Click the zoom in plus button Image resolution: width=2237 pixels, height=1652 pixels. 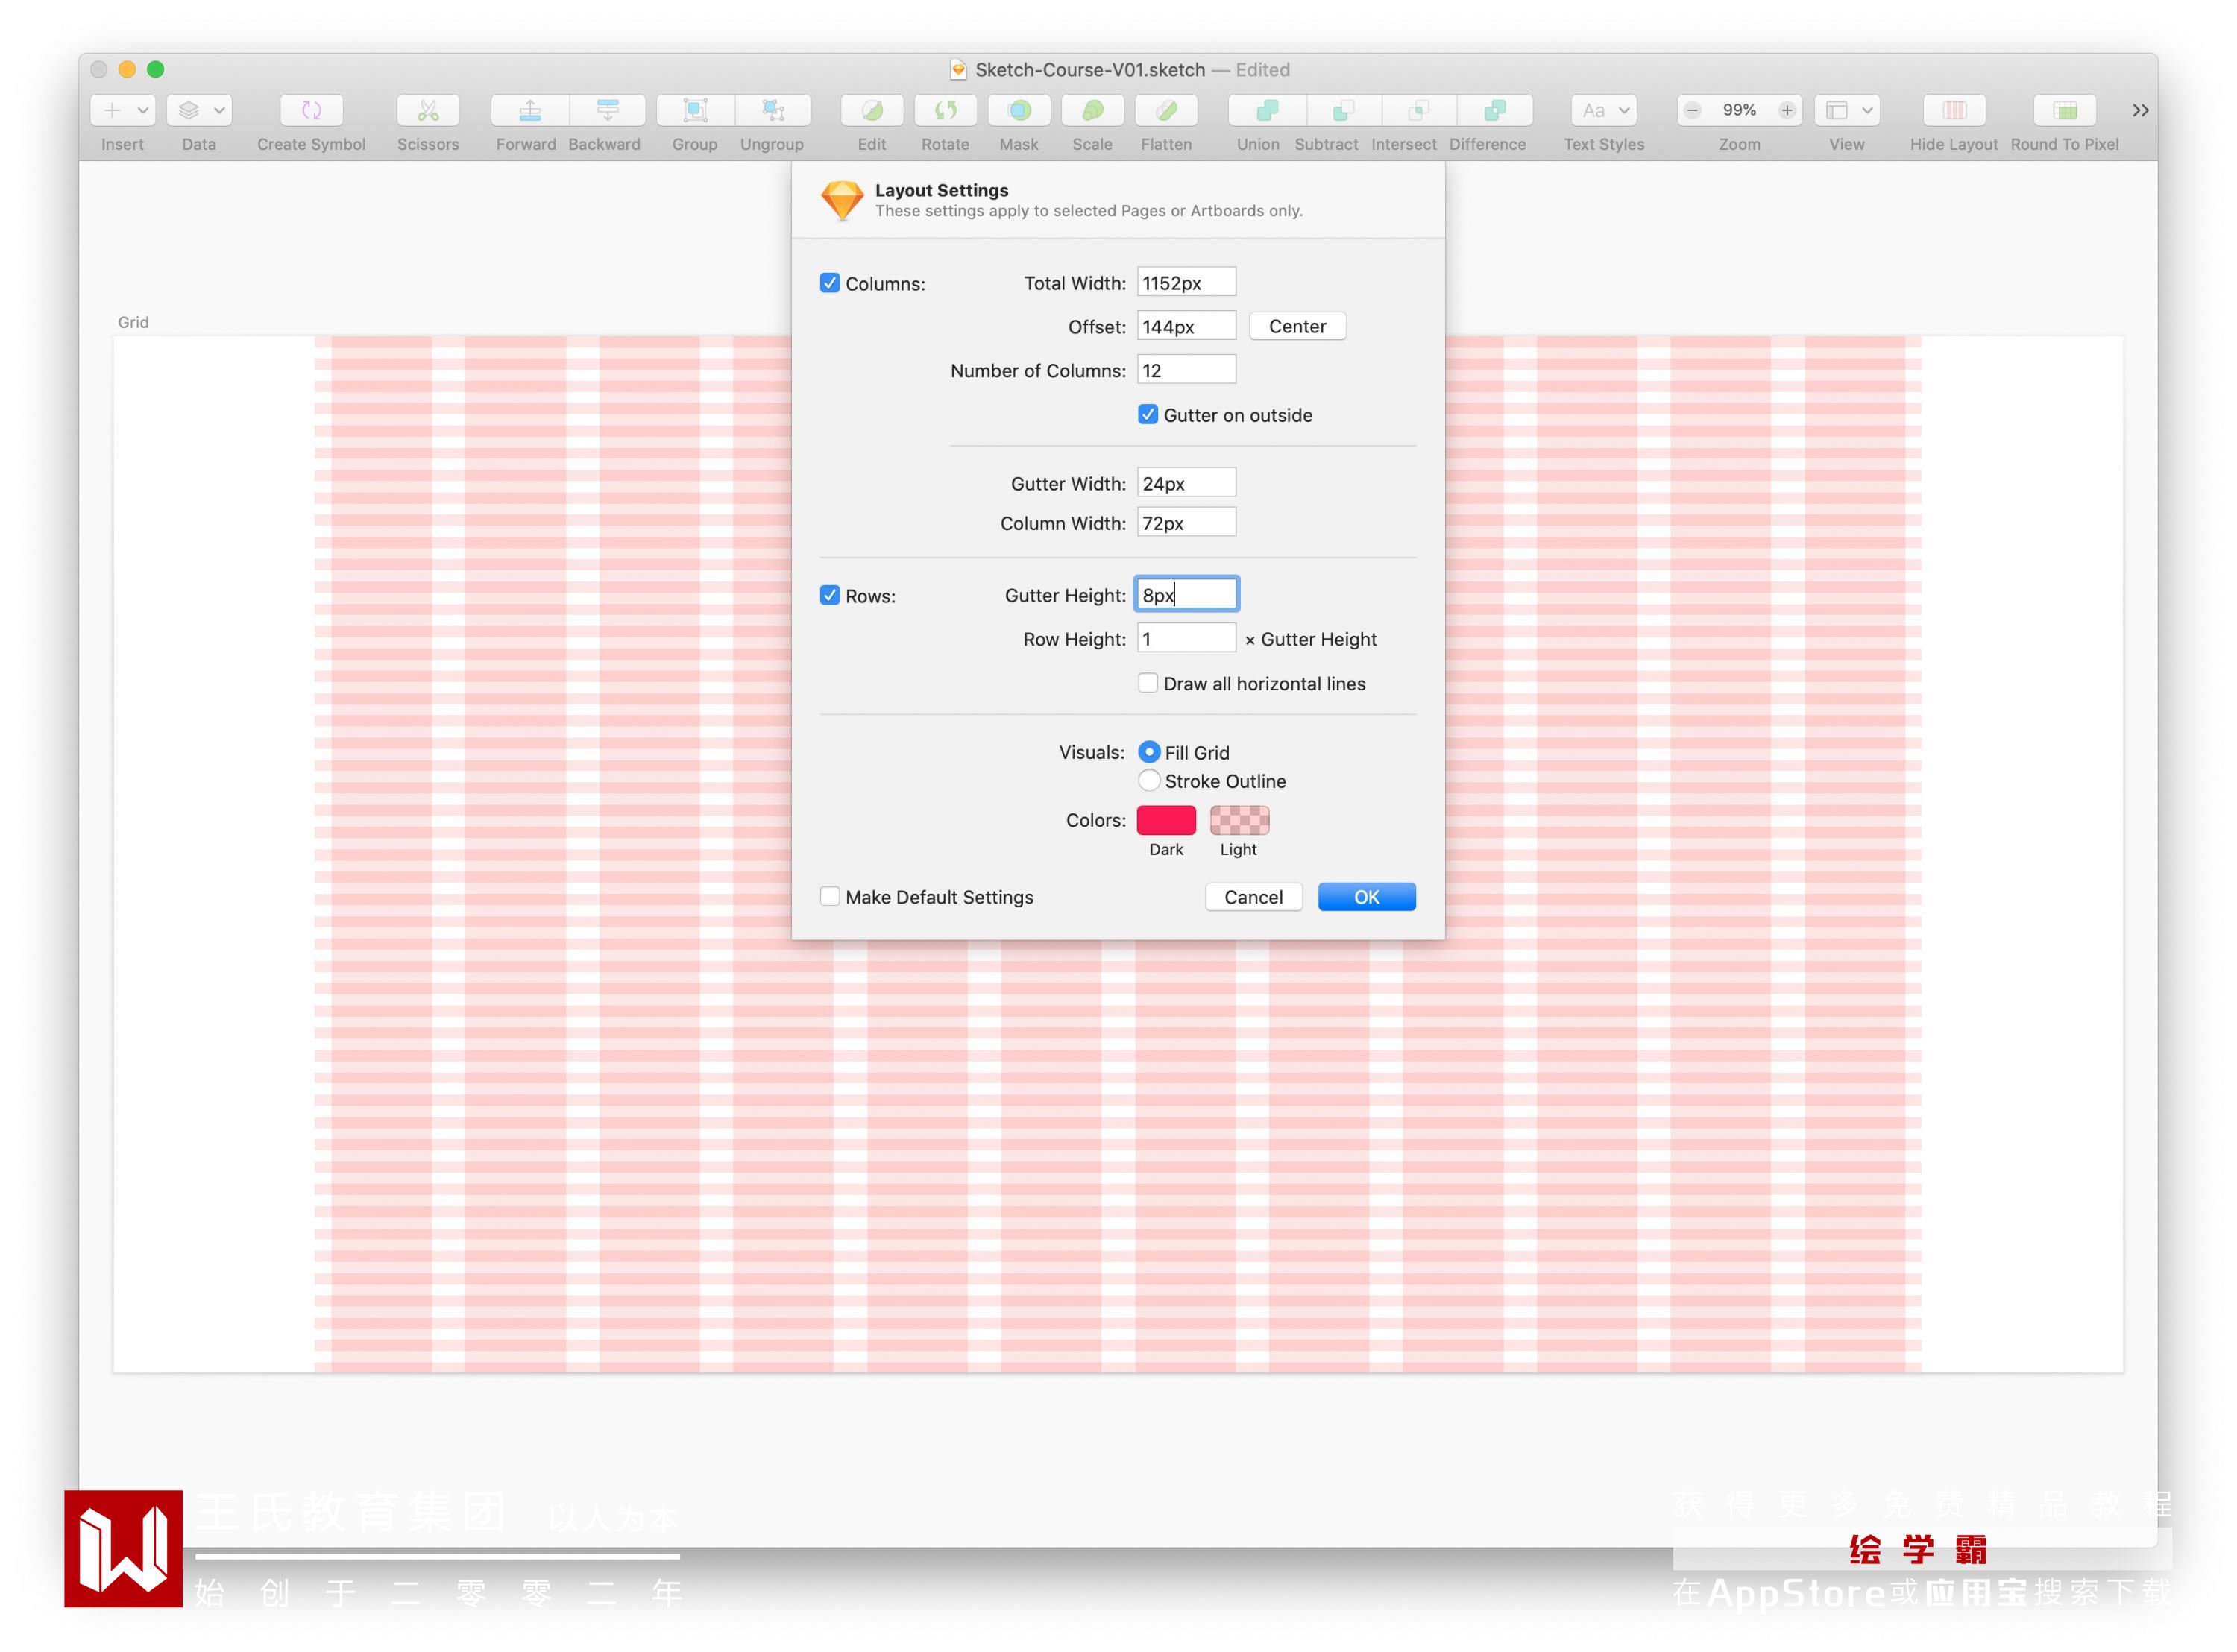click(1786, 110)
